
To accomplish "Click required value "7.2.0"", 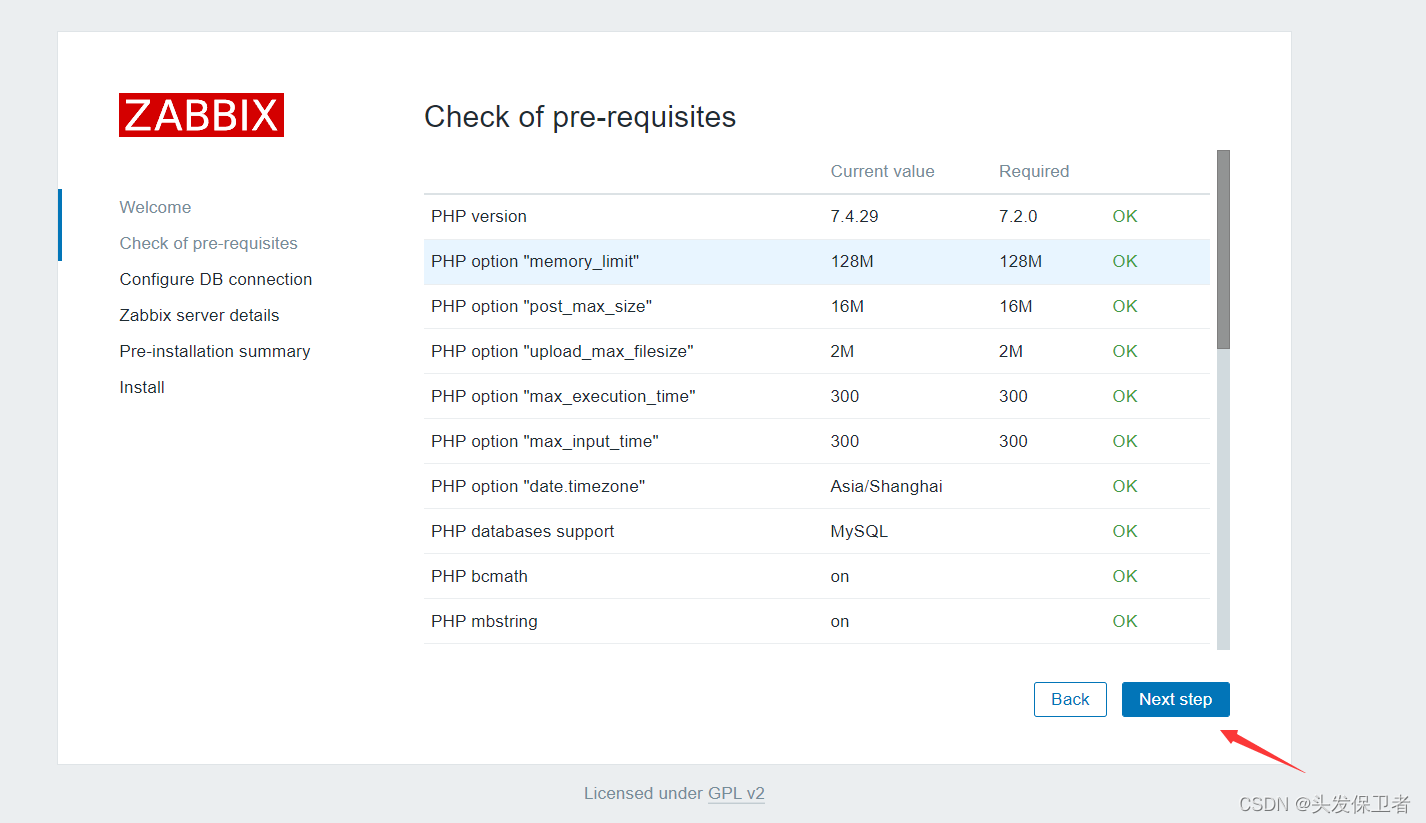I will (x=1018, y=216).
